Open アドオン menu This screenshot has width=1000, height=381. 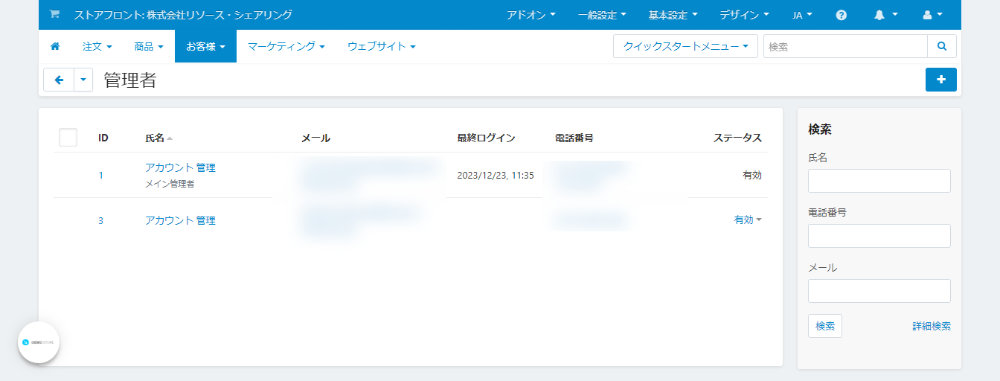point(531,15)
